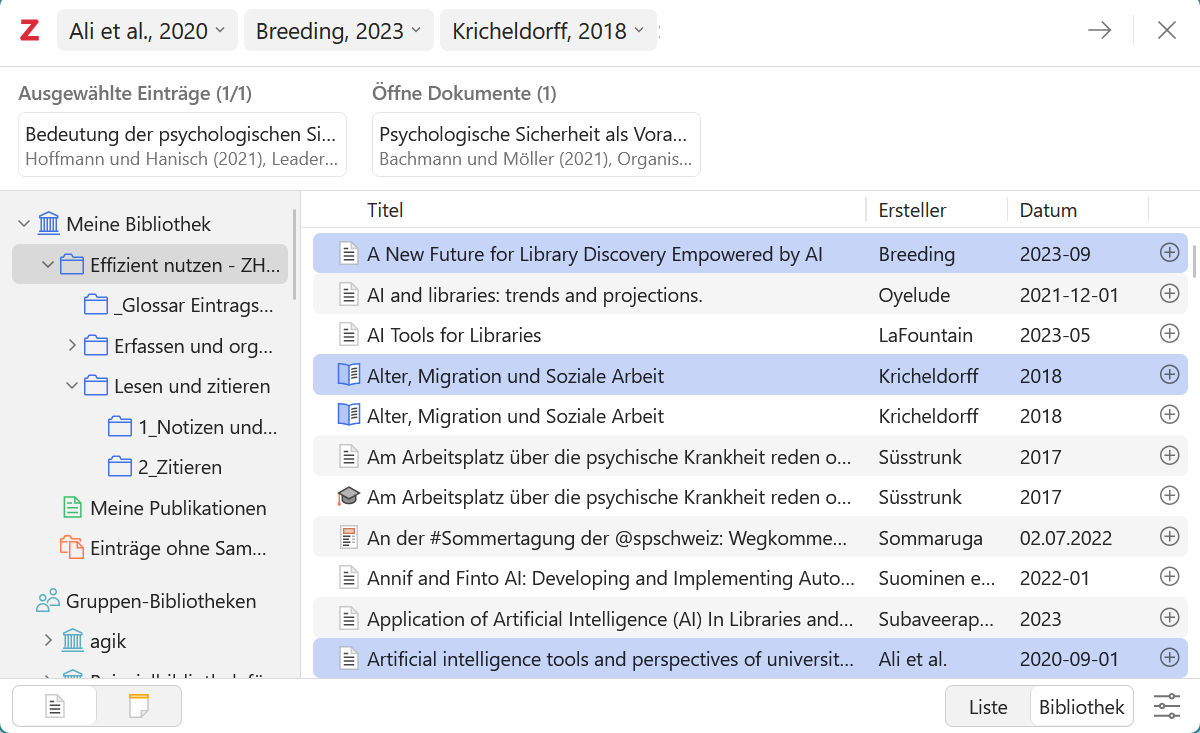Switch to notes view yellow icon

(x=139, y=706)
